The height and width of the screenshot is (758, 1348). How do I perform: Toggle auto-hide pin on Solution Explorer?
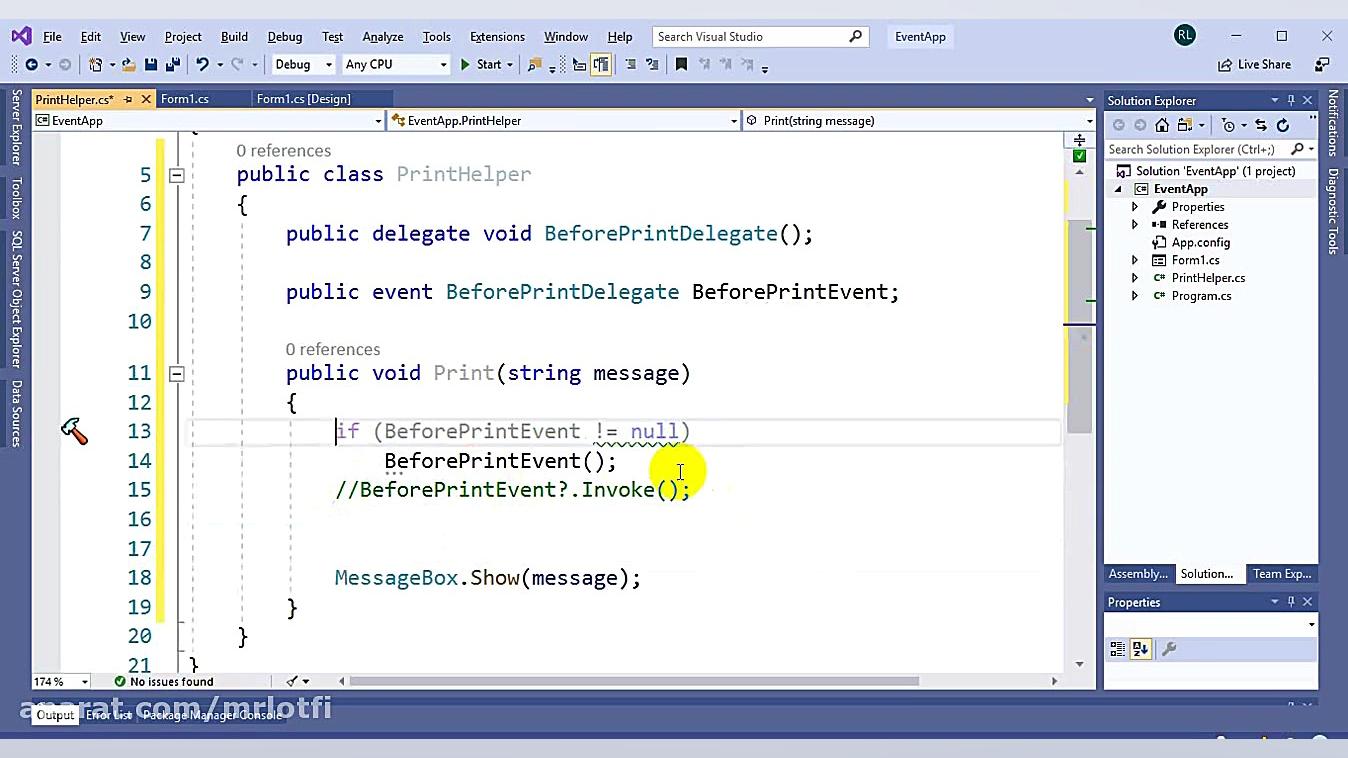click(1291, 100)
